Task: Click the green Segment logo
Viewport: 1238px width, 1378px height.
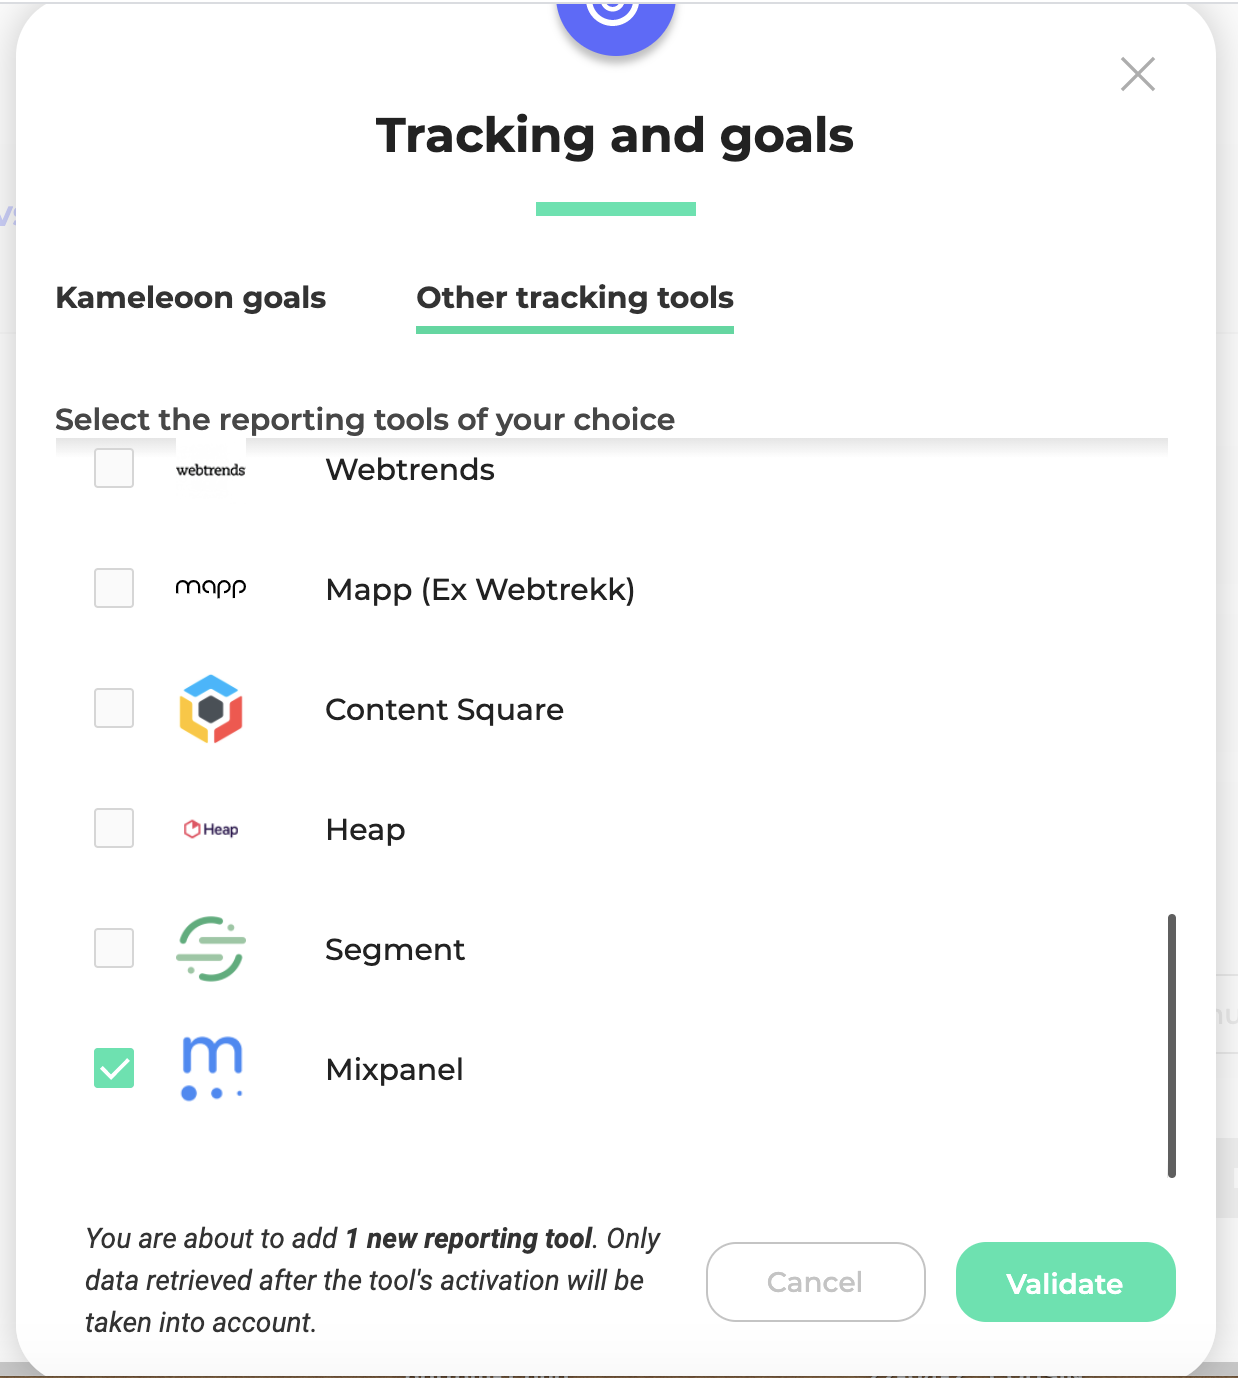Action: tap(211, 949)
